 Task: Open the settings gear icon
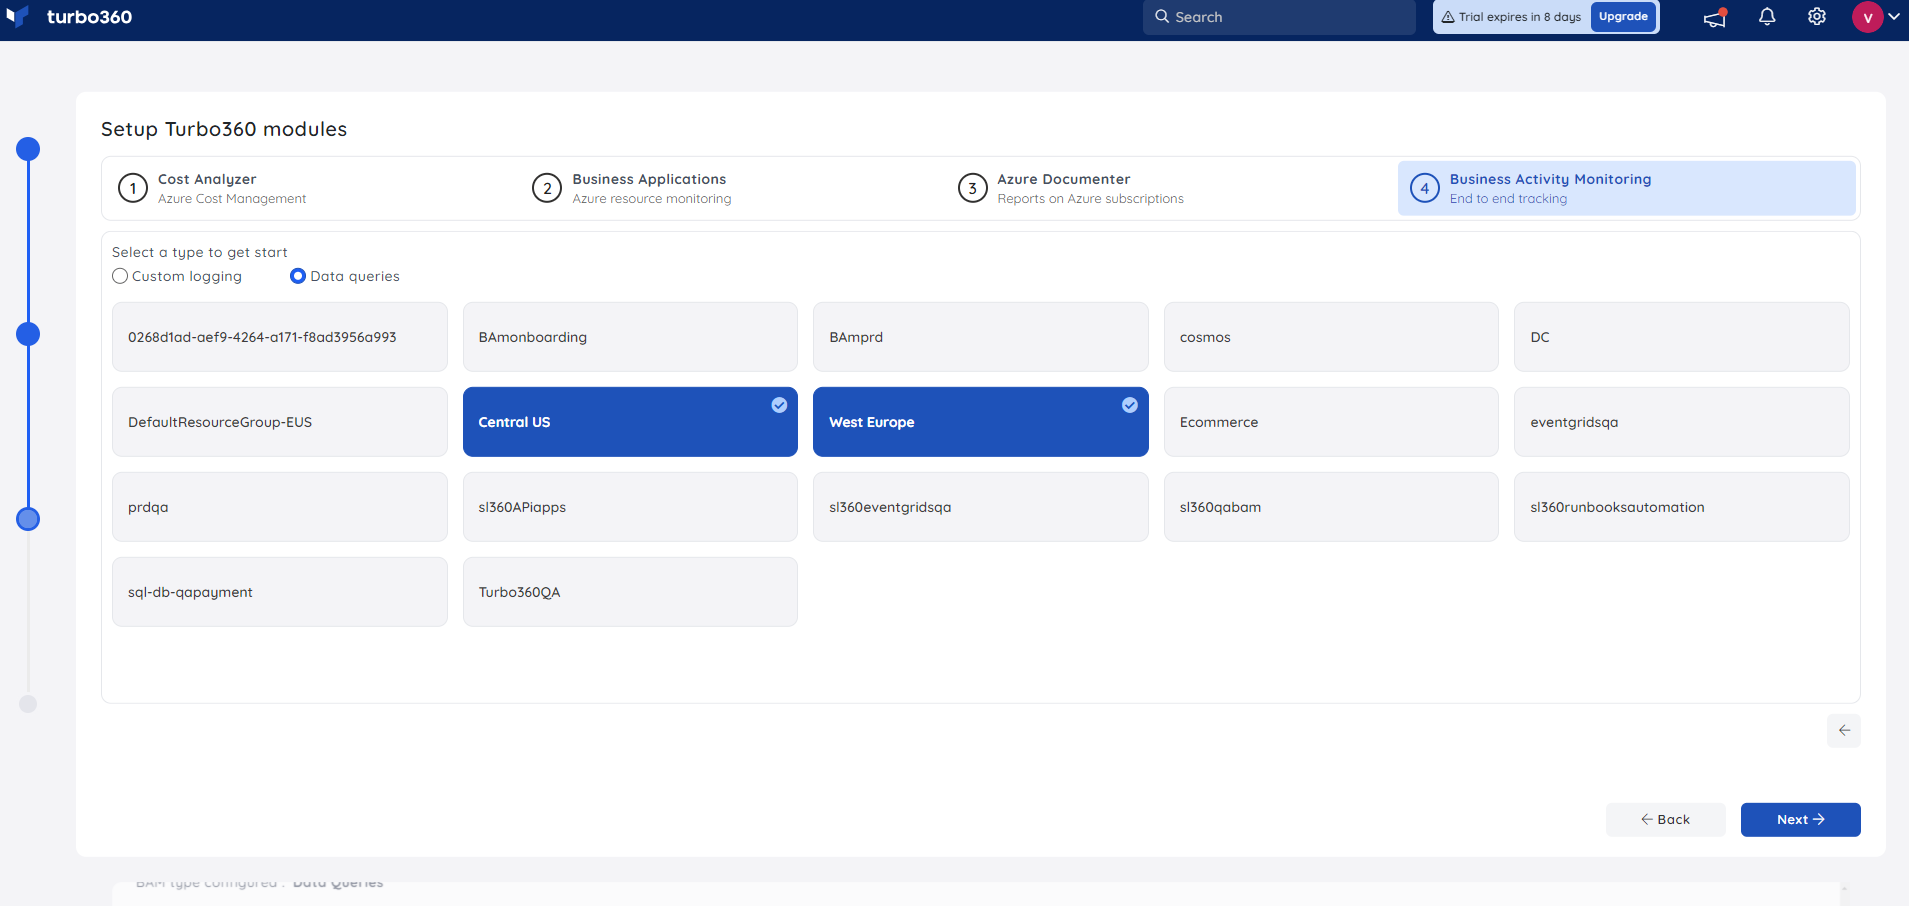[x=1817, y=17]
